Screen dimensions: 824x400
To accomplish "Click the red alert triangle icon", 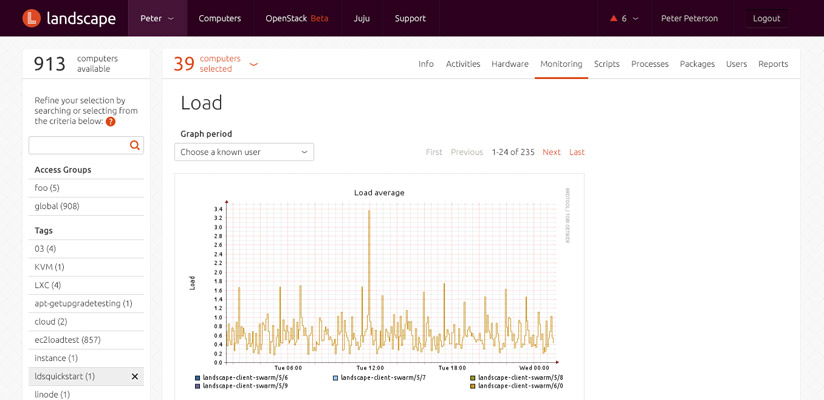I will coord(613,18).
